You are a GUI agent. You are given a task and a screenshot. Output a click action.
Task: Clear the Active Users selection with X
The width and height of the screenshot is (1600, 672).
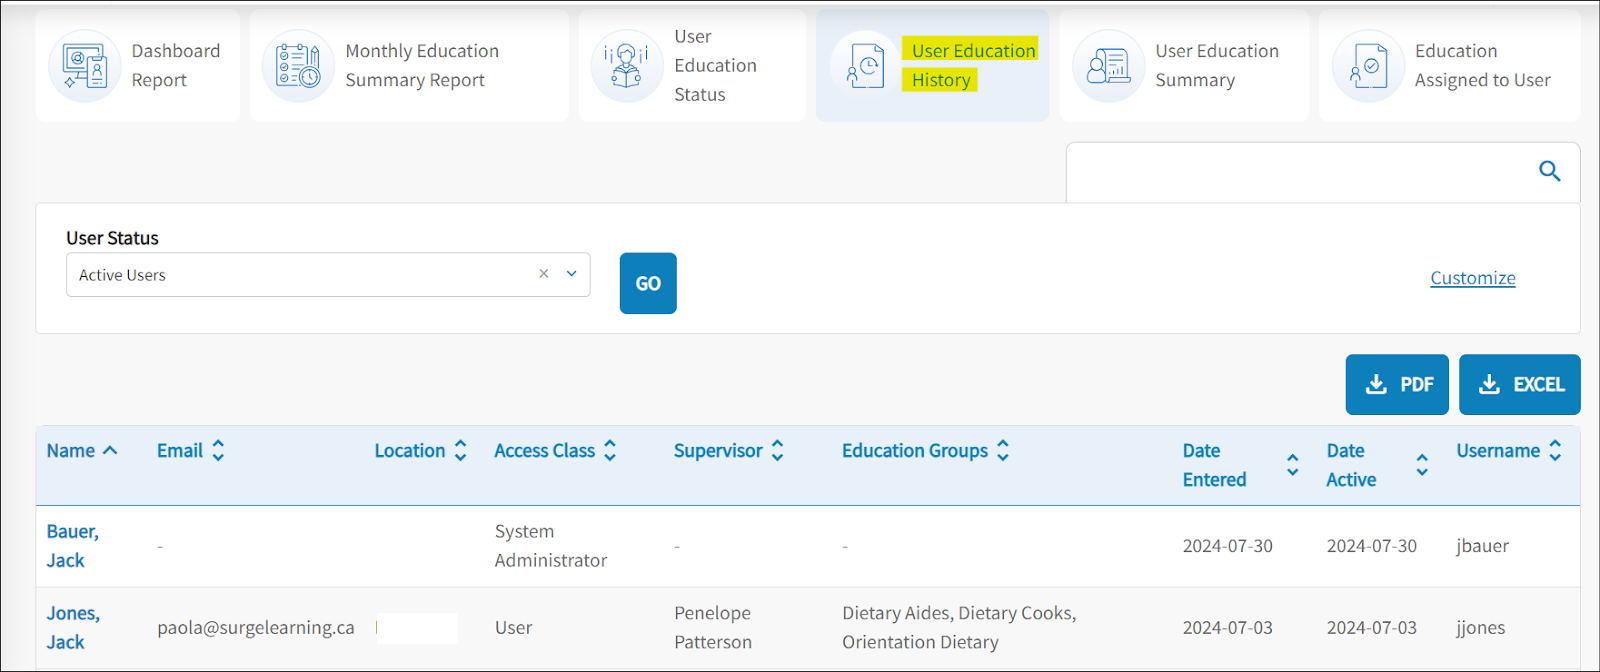[x=544, y=274]
